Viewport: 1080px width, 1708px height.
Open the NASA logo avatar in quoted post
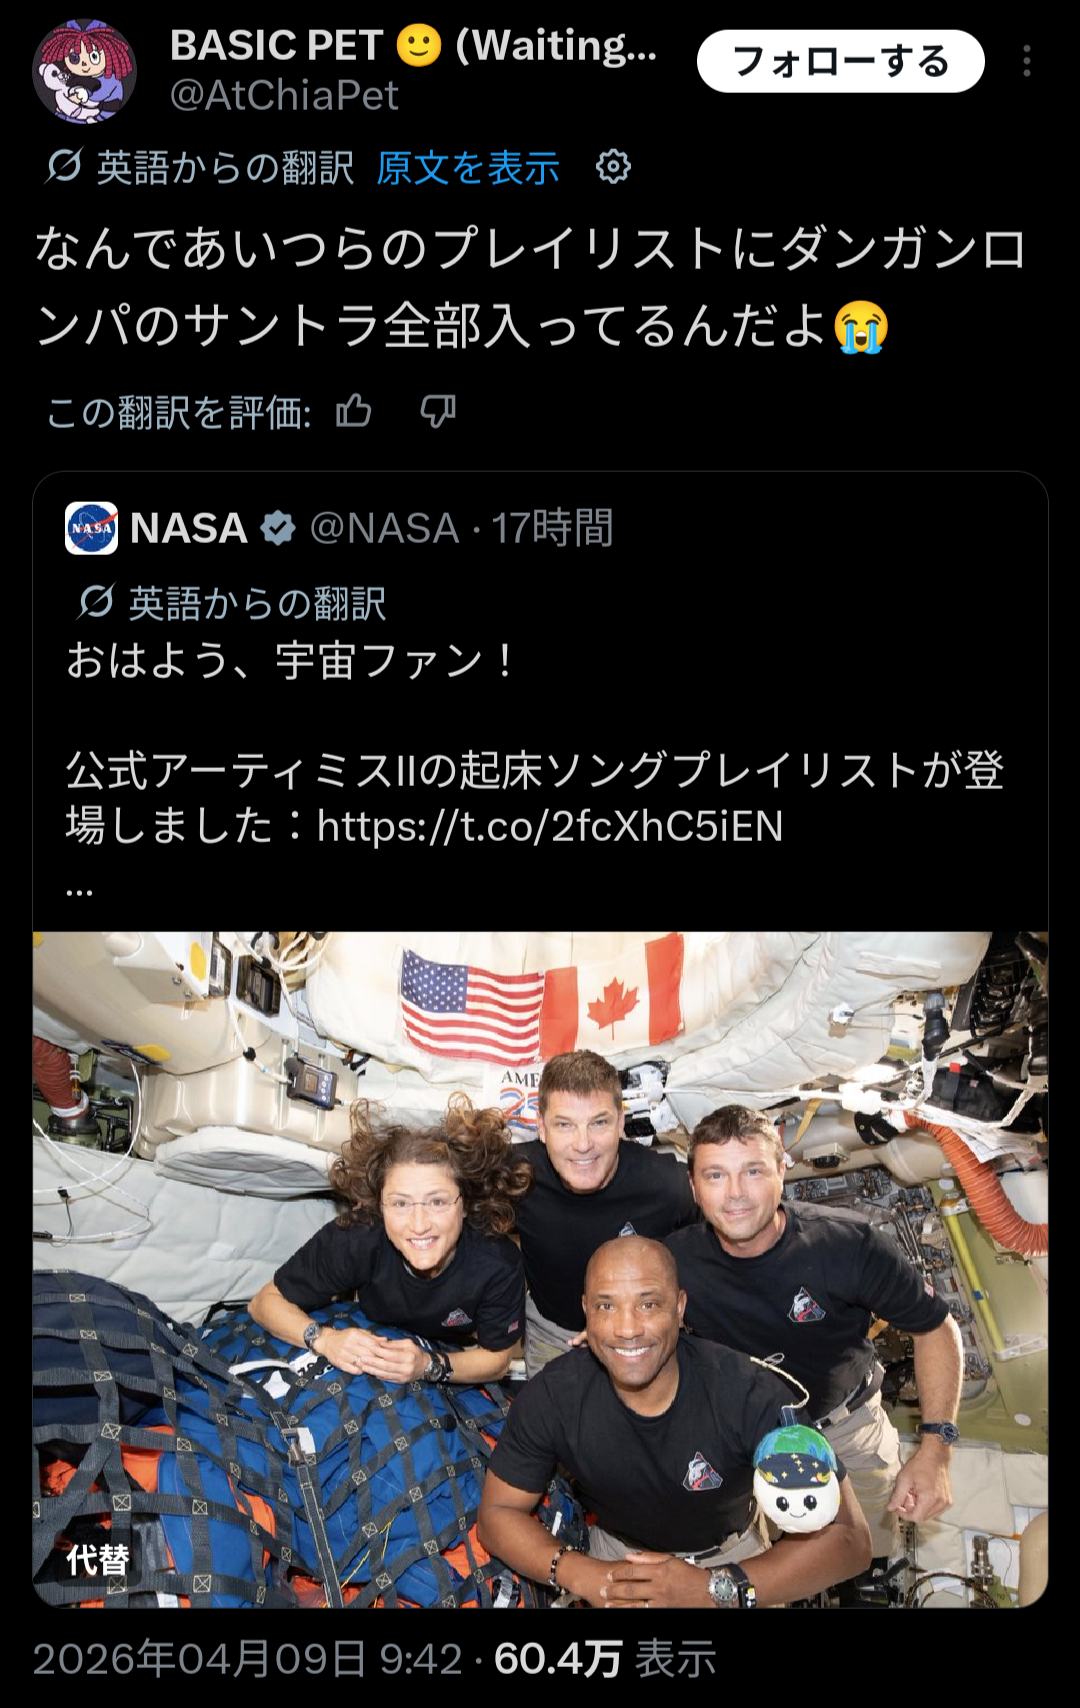91,528
